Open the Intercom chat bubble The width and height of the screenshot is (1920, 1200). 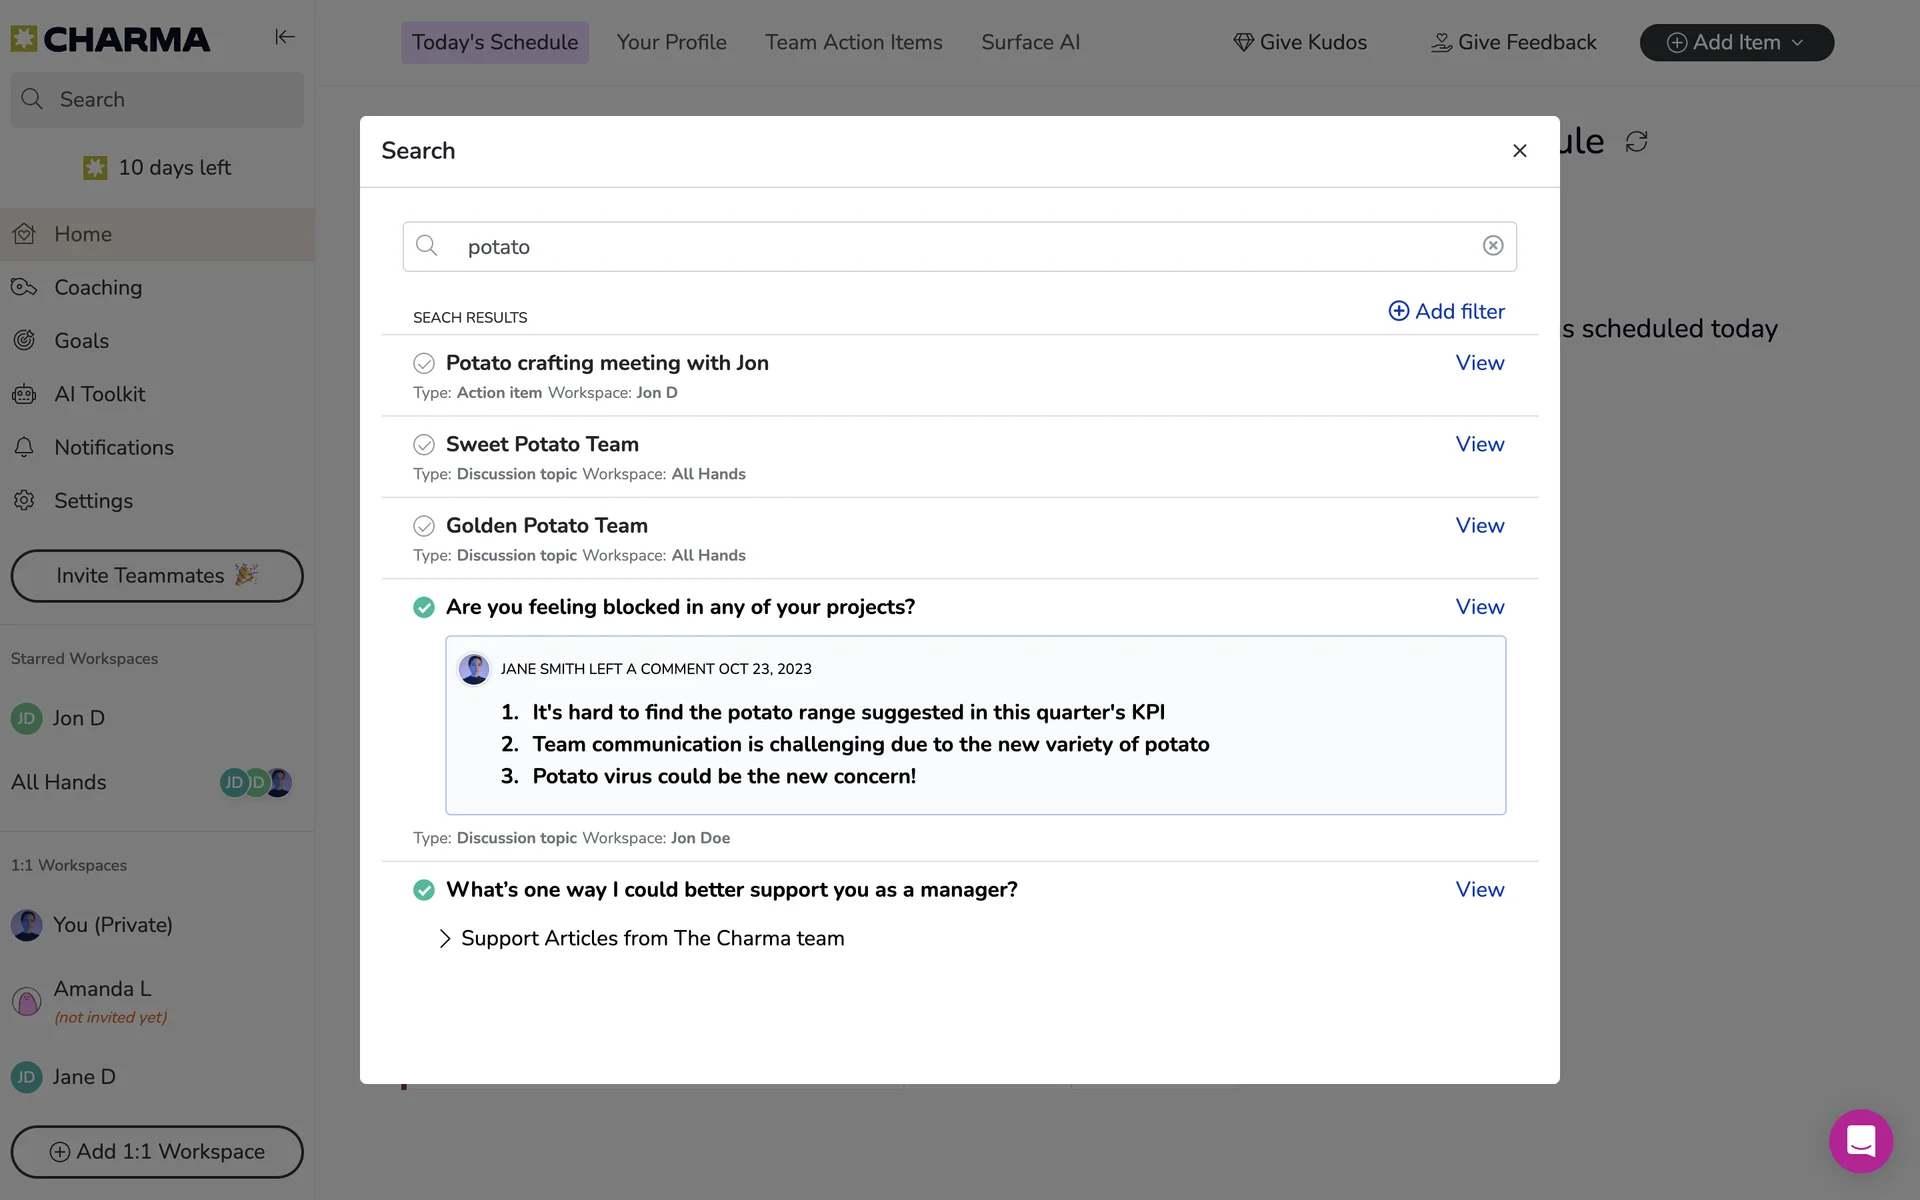click(1860, 1141)
